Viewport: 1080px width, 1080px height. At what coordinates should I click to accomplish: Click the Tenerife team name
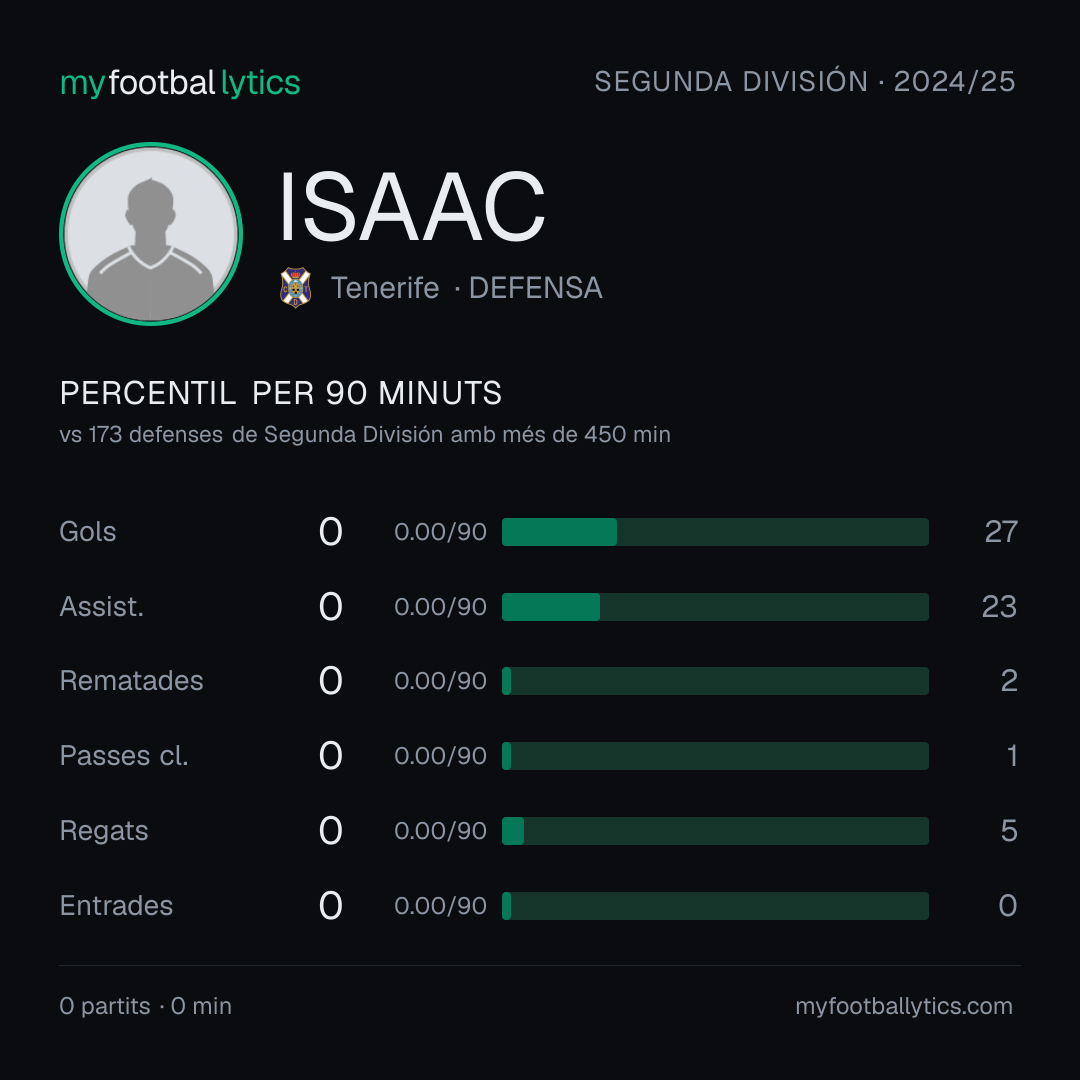point(385,288)
